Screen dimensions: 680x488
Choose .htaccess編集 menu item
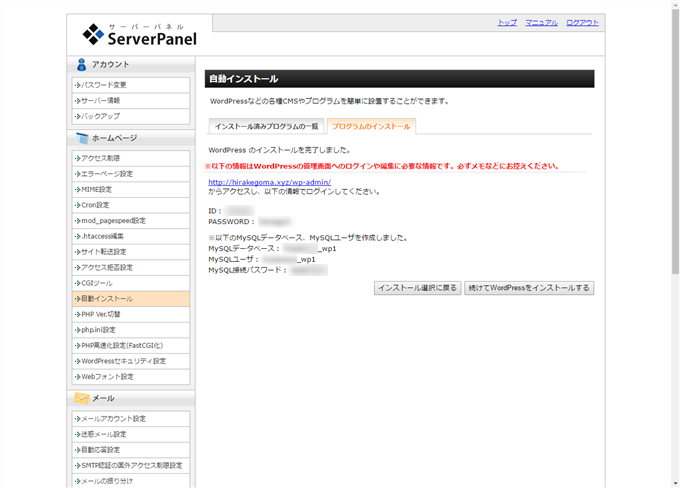click(102, 236)
